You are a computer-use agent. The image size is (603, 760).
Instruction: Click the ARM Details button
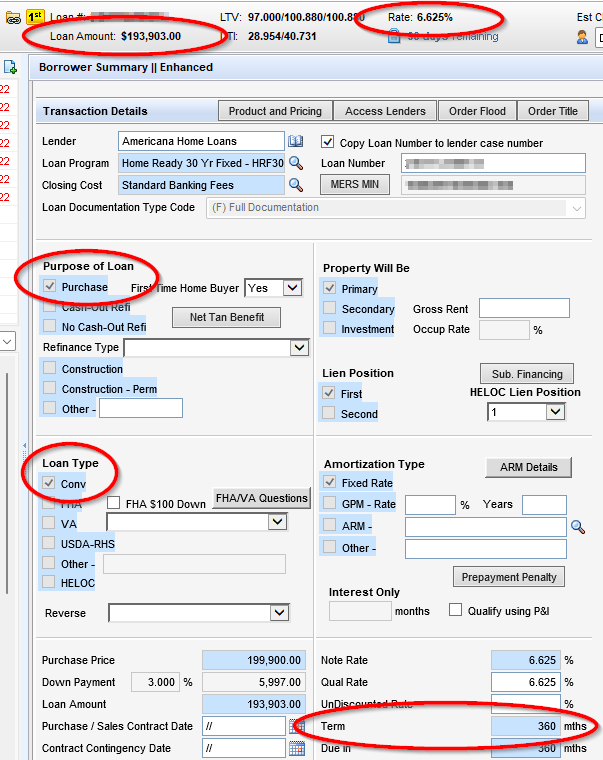tap(529, 468)
